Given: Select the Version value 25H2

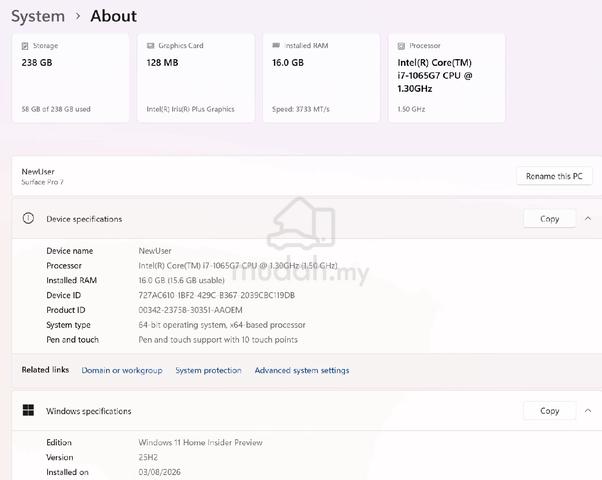Looking at the screenshot, I should click(x=148, y=457).
